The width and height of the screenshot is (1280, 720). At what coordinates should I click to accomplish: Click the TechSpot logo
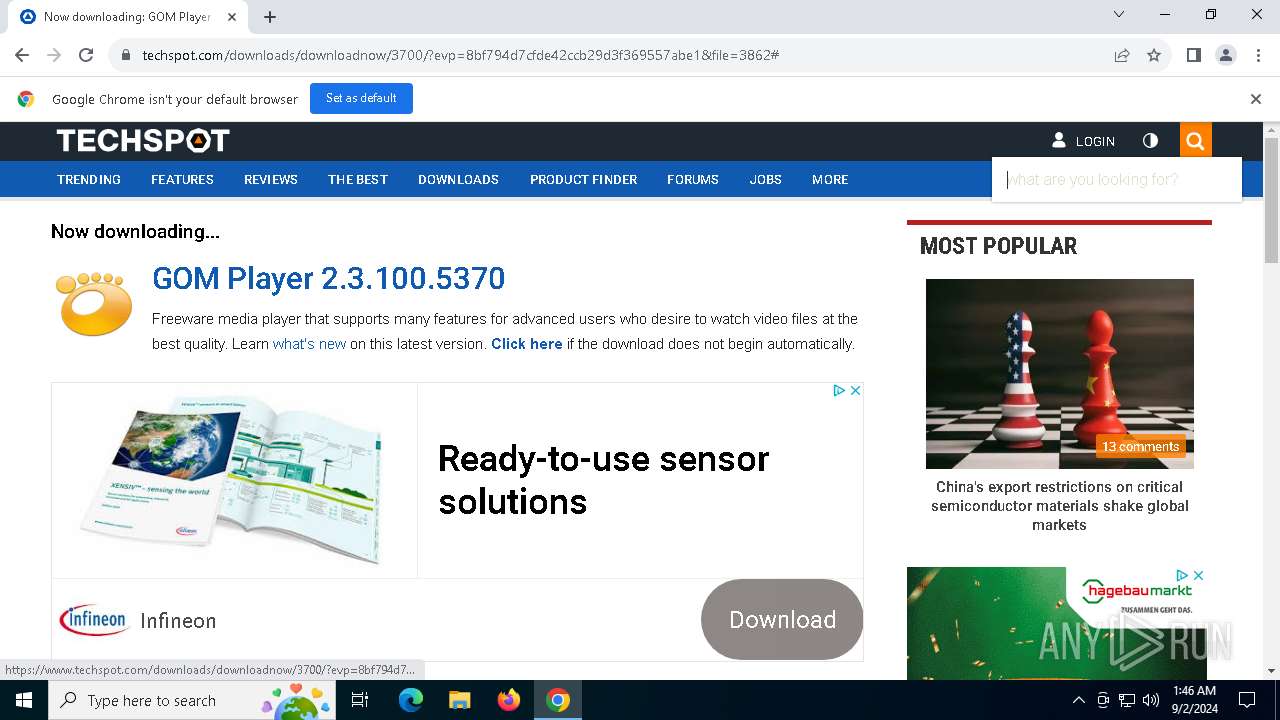tap(143, 141)
